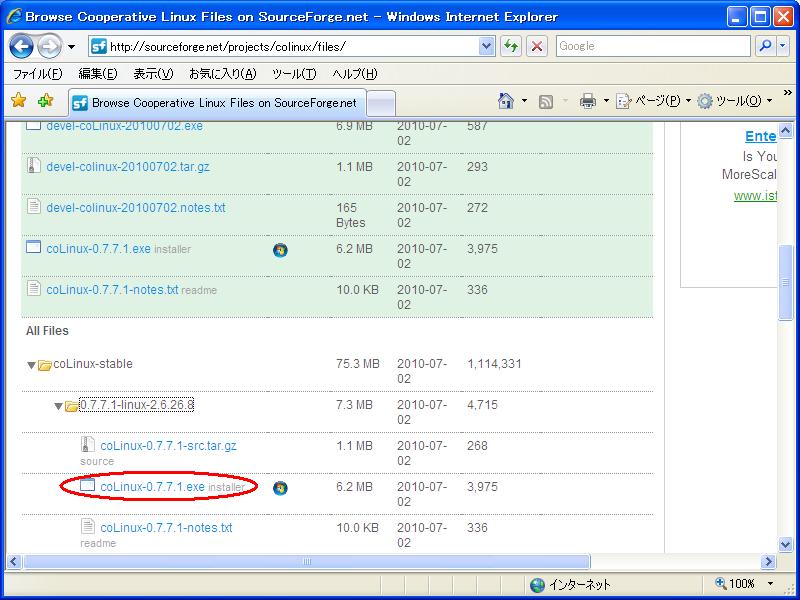Viewport: 800px width, 600px height.
Task: Refresh the page with green arrows icon
Action: [511, 46]
